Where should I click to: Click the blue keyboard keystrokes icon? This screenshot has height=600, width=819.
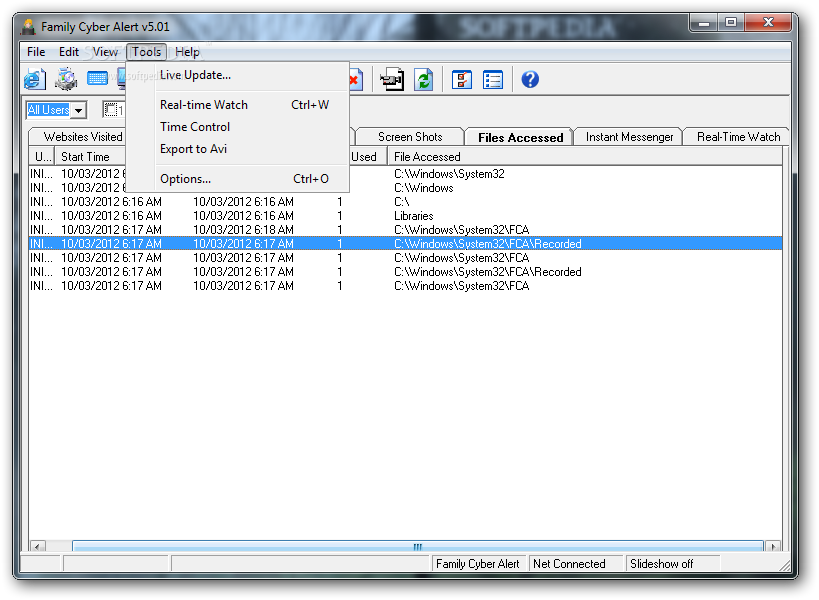tap(98, 79)
